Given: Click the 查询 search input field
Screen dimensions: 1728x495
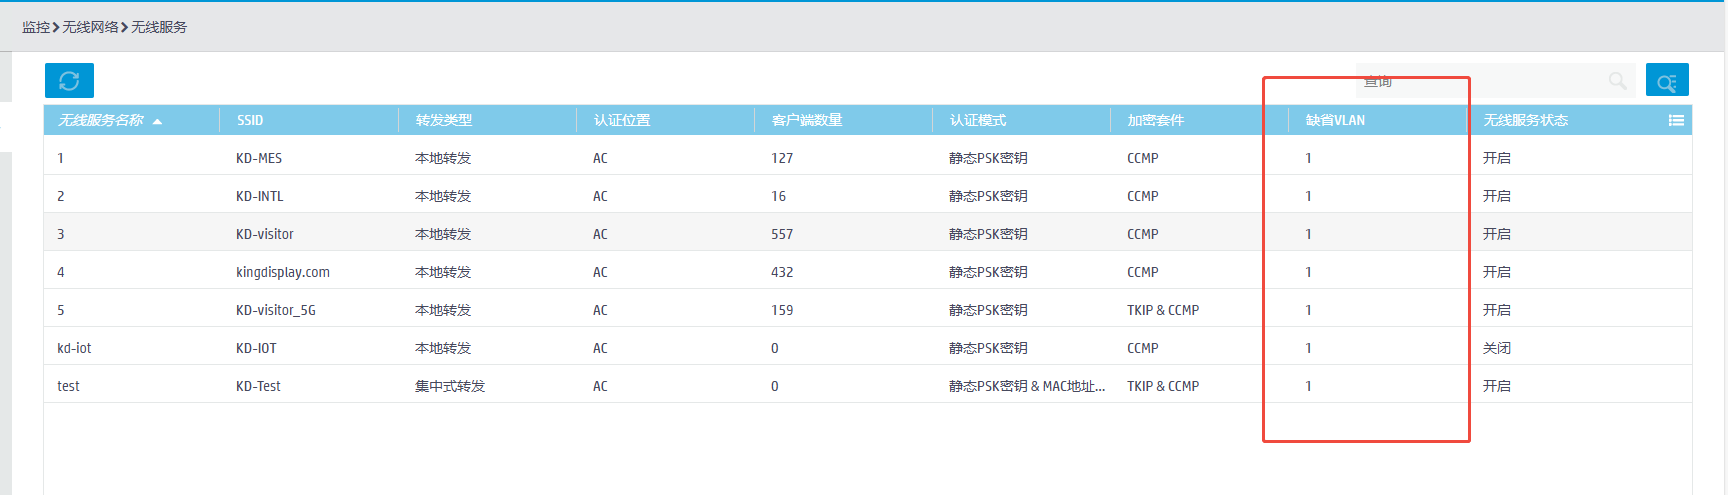Looking at the screenshot, I should (1480, 81).
